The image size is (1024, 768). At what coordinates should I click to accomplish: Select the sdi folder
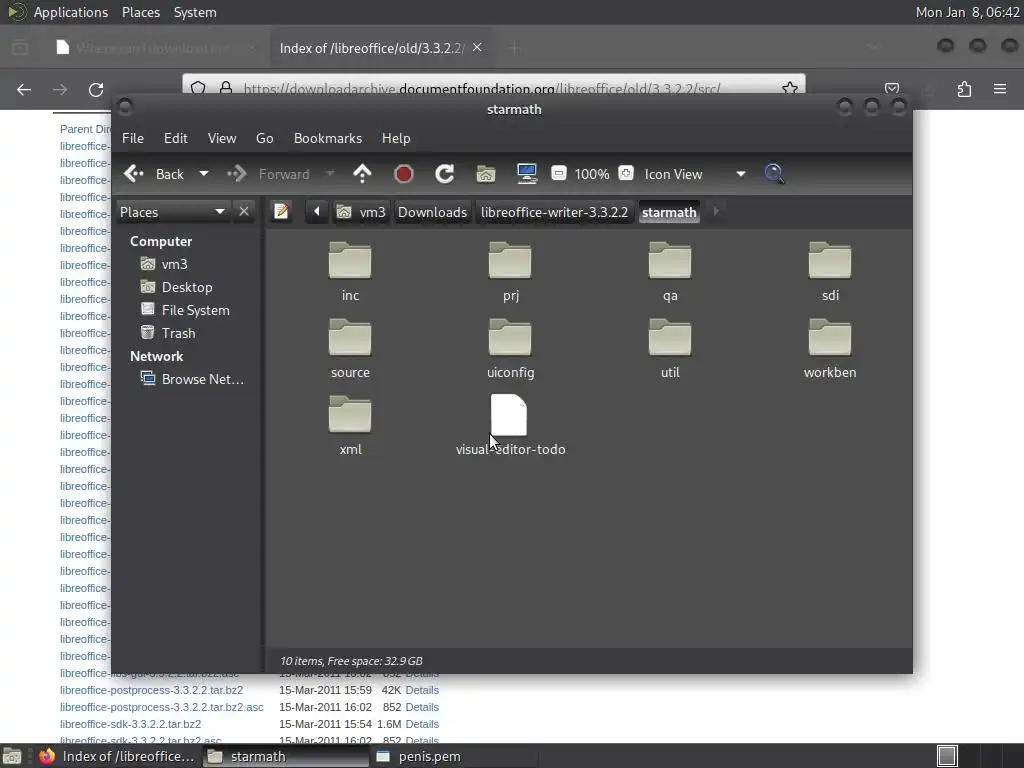tap(830, 272)
